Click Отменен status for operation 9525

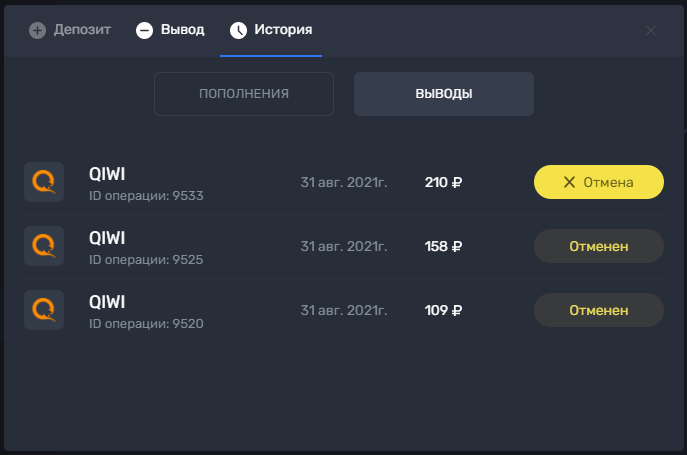(598, 246)
